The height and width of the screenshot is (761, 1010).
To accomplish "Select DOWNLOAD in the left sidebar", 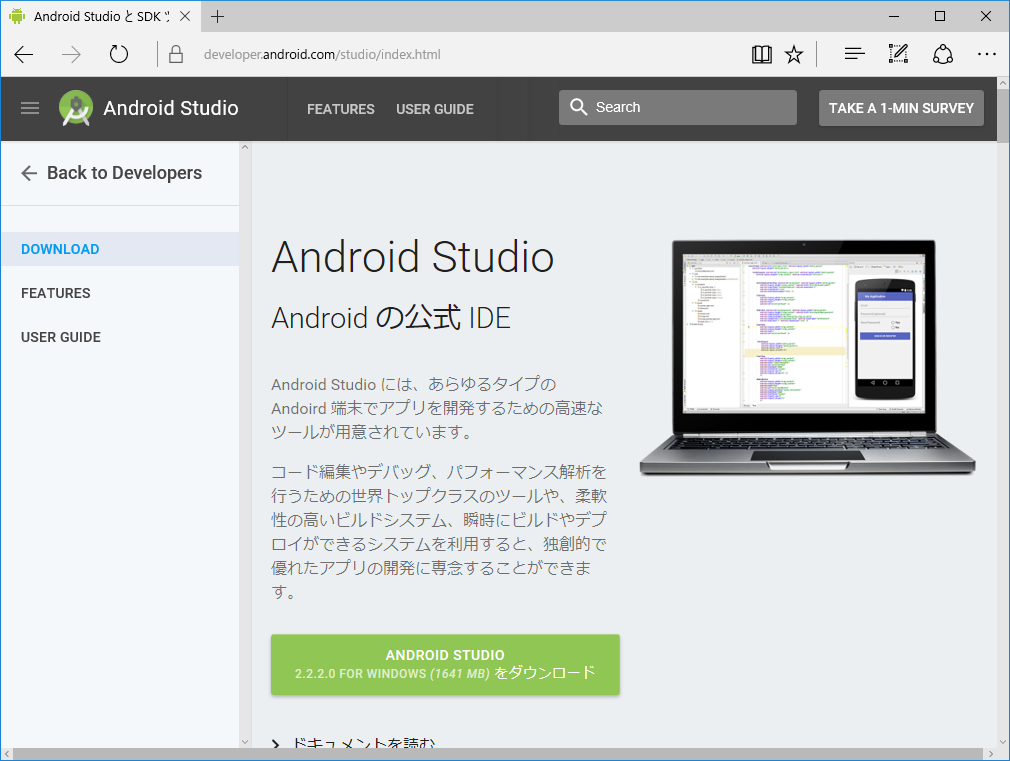I will coord(60,249).
